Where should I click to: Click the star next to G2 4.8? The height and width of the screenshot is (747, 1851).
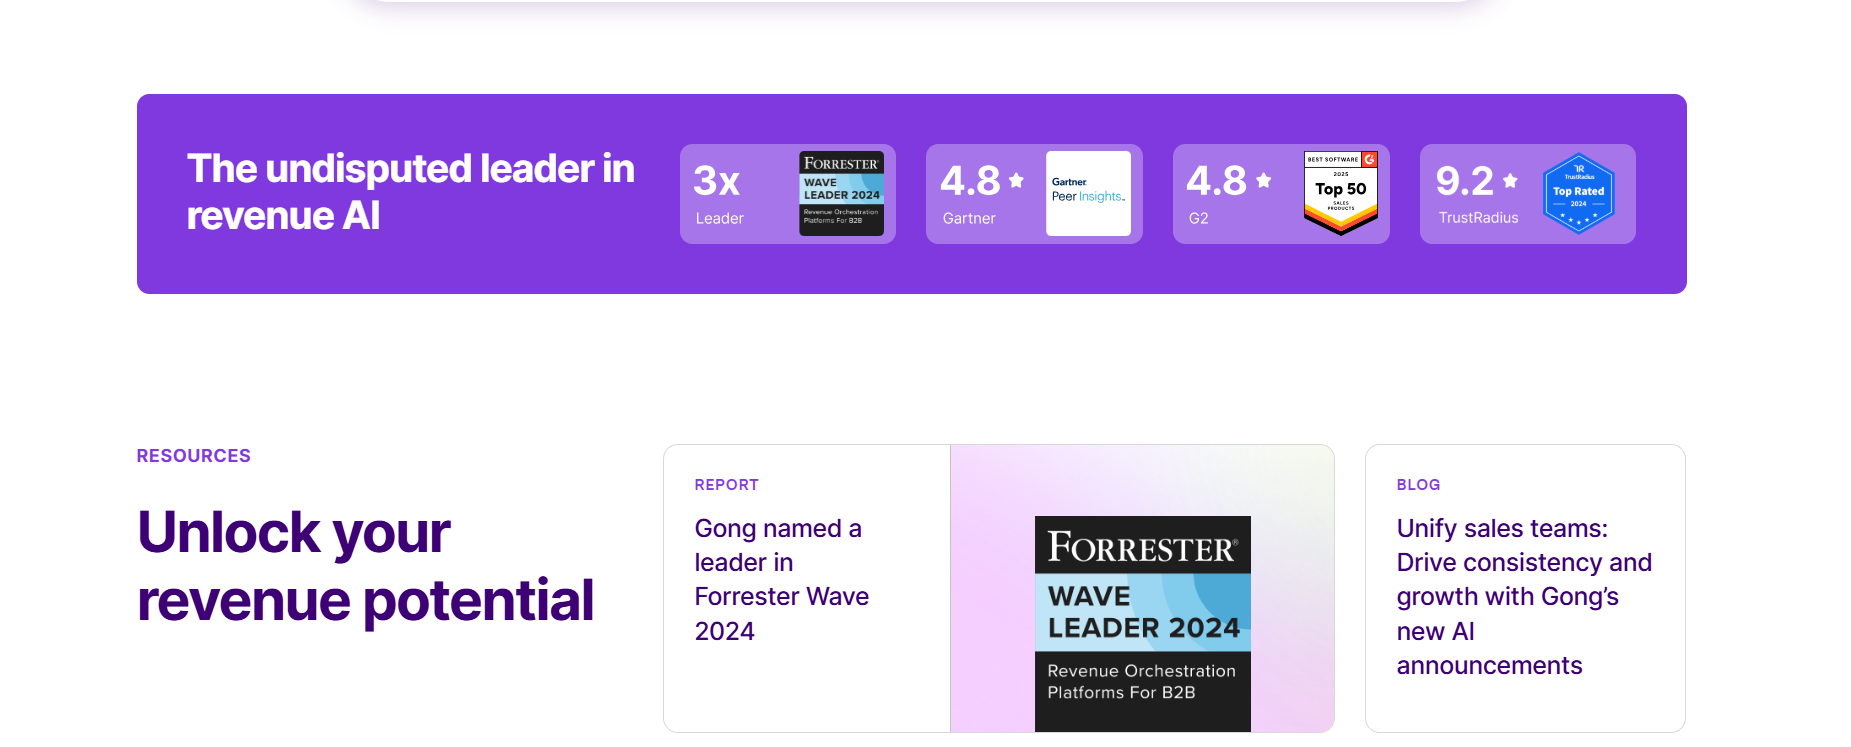[x=1264, y=180]
